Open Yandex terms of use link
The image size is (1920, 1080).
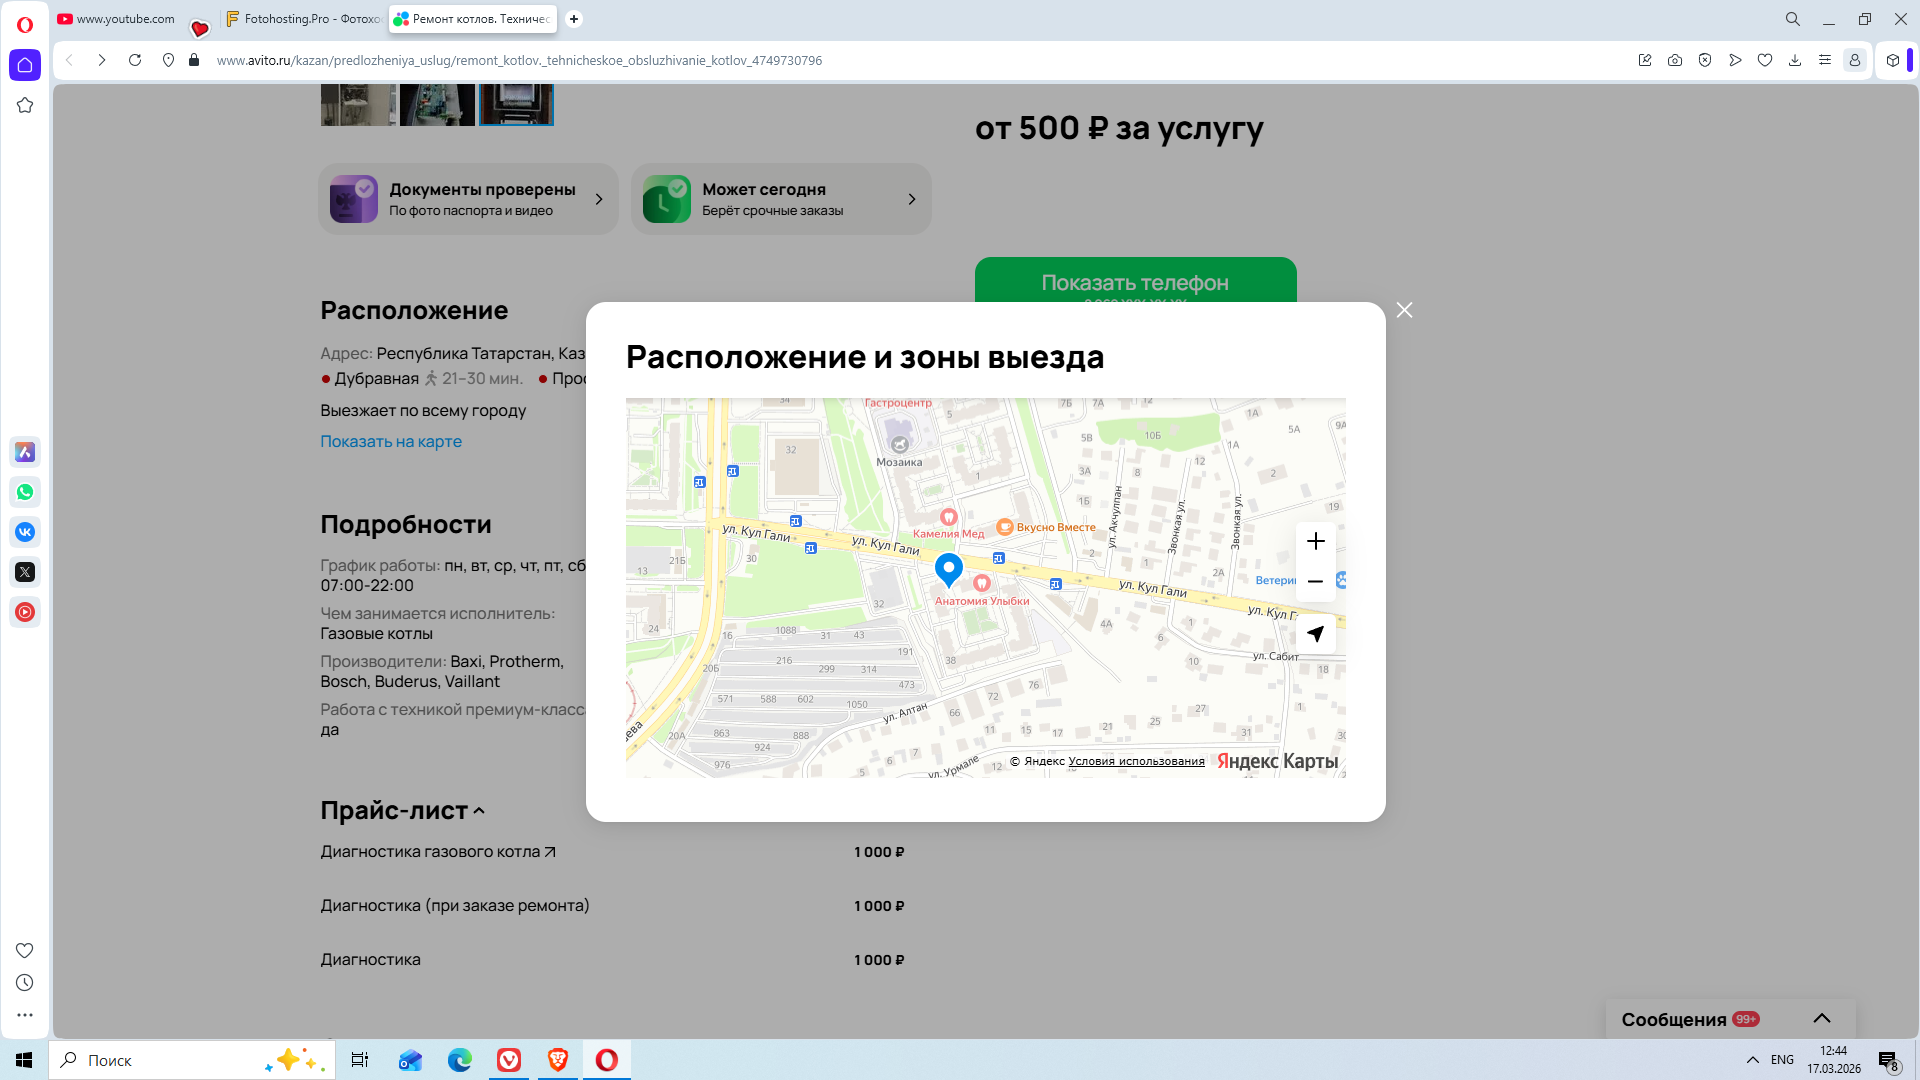[1136, 762]
